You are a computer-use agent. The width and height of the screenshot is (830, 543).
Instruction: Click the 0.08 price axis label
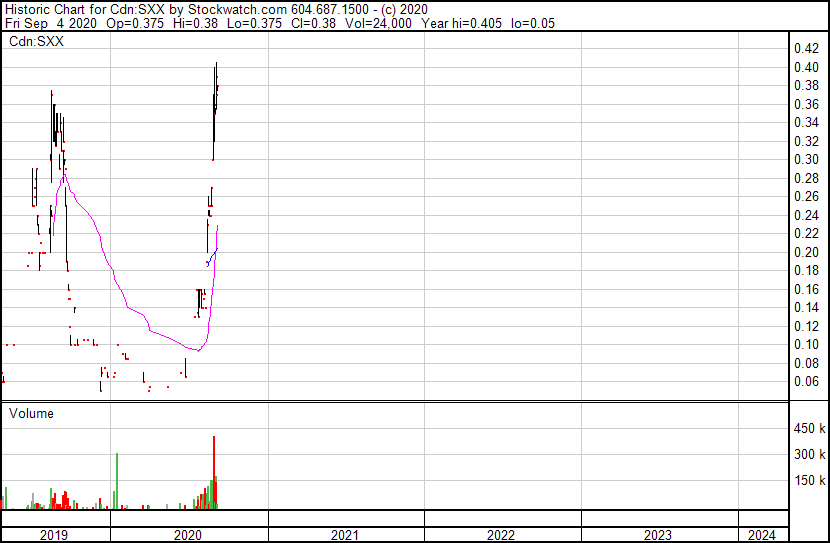(806, 363)
